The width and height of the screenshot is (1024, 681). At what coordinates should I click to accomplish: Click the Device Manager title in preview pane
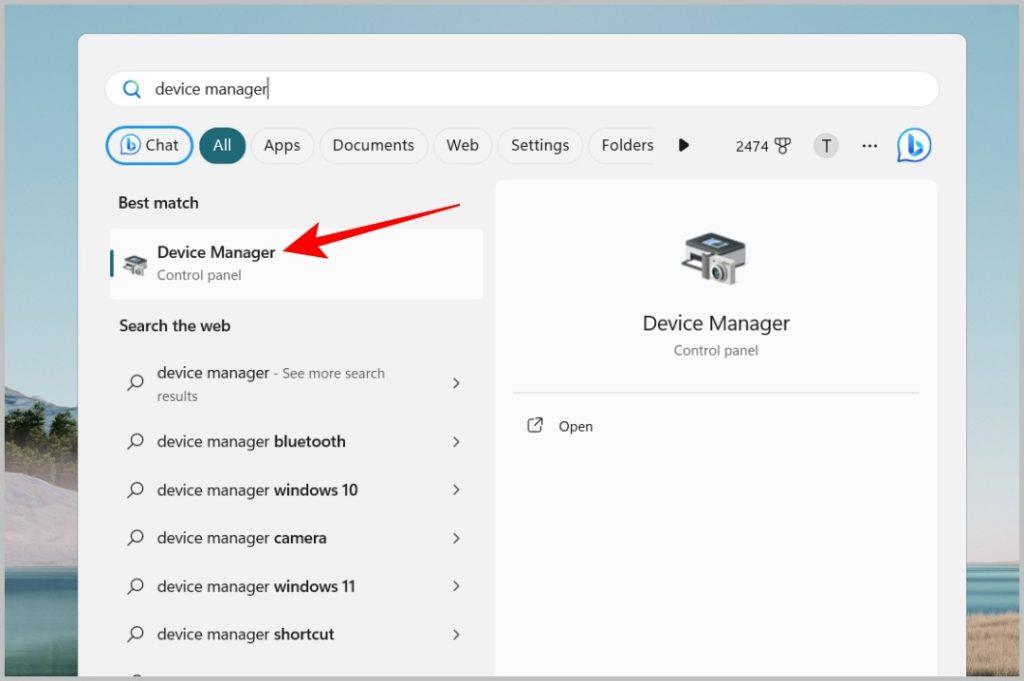pyautogui.click(x=716, y=323)
